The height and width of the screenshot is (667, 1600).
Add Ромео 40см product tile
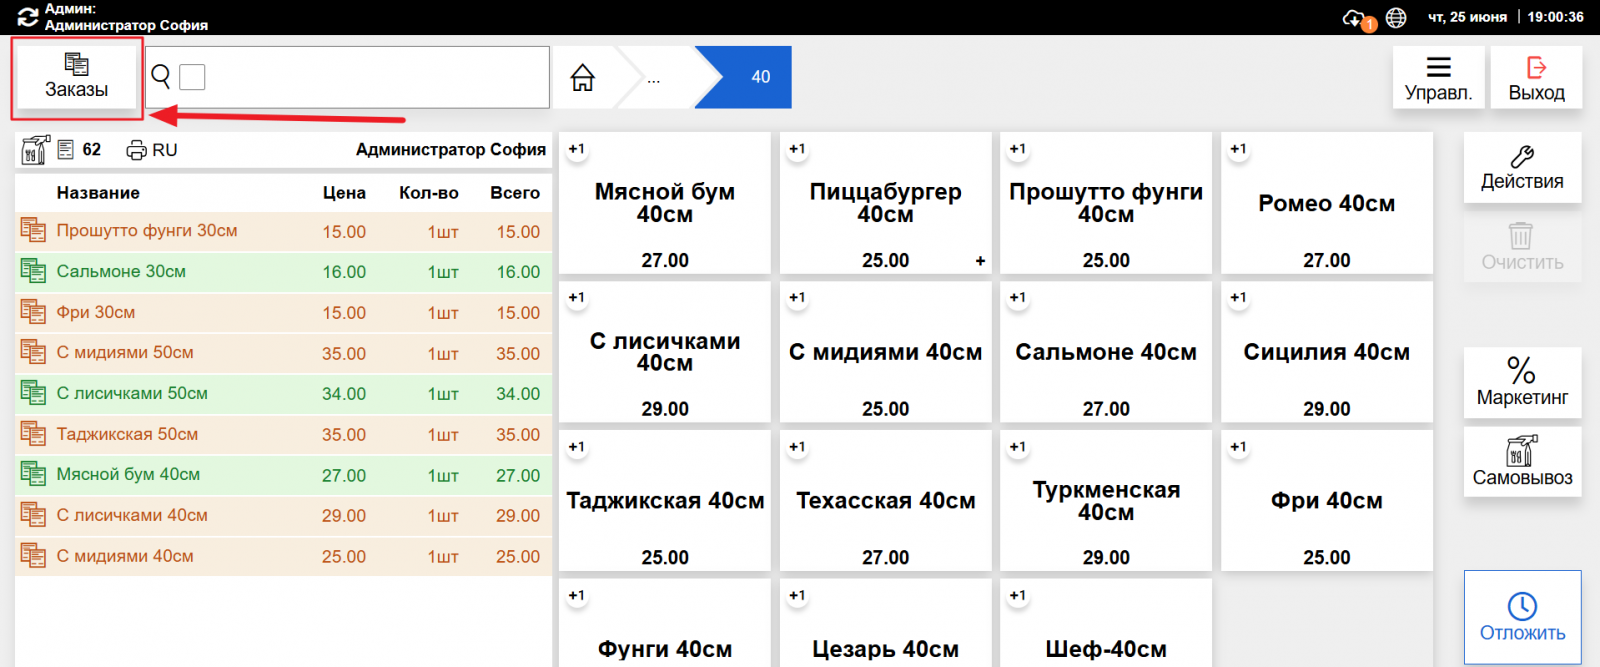(x=1327, y=203)
